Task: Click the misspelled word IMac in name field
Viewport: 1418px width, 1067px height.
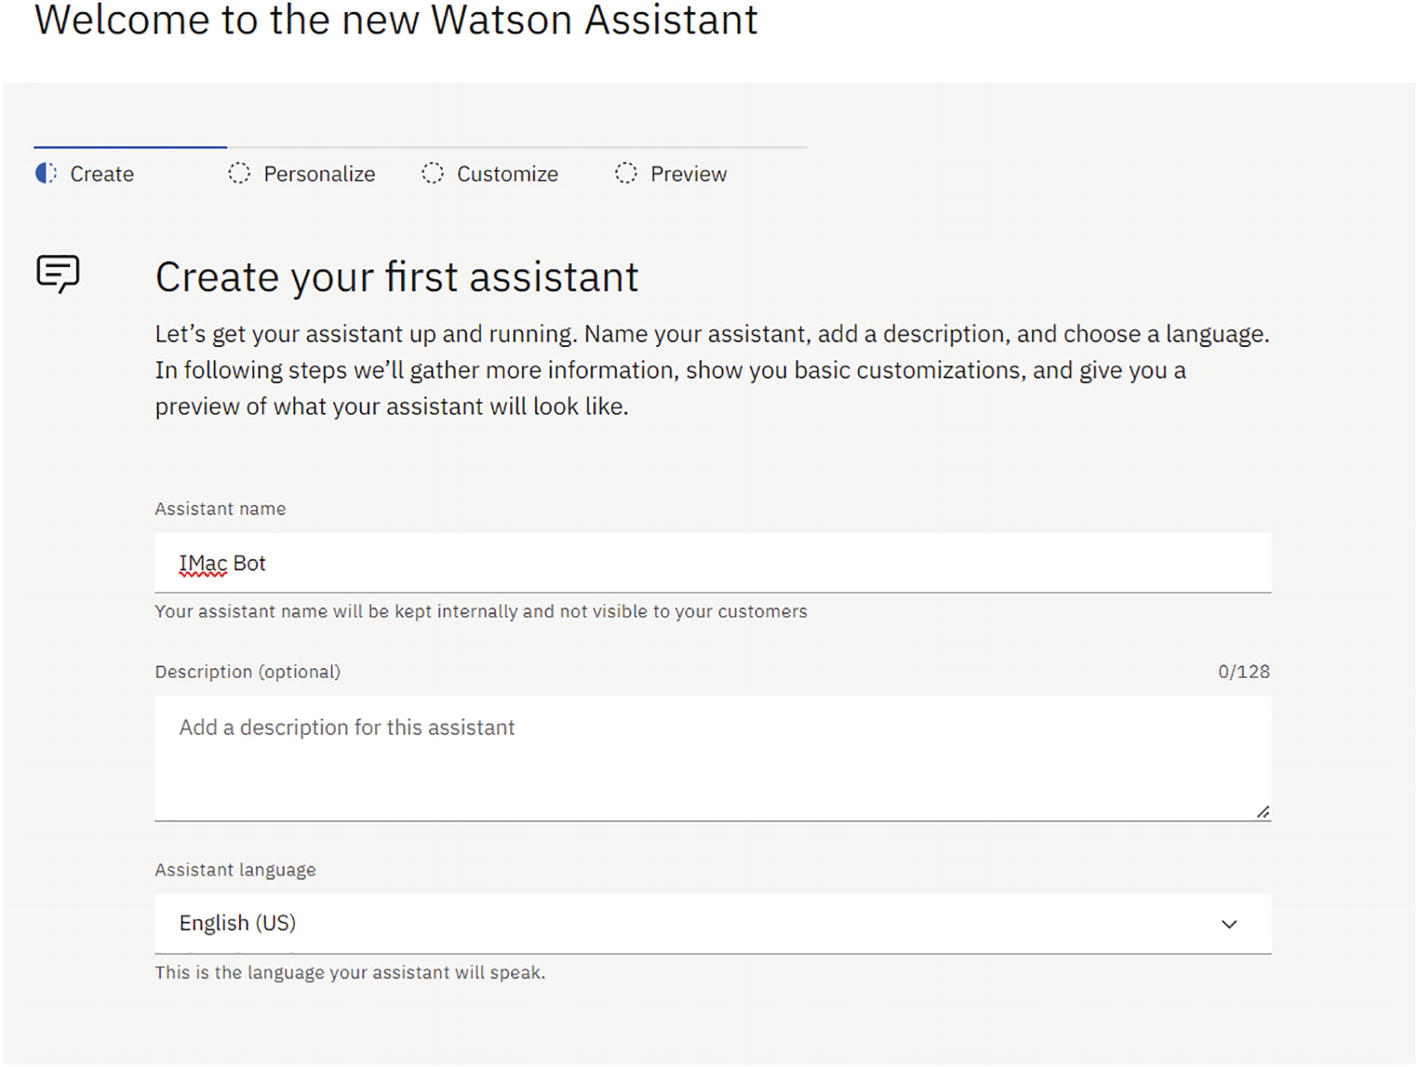Action: 203,564
